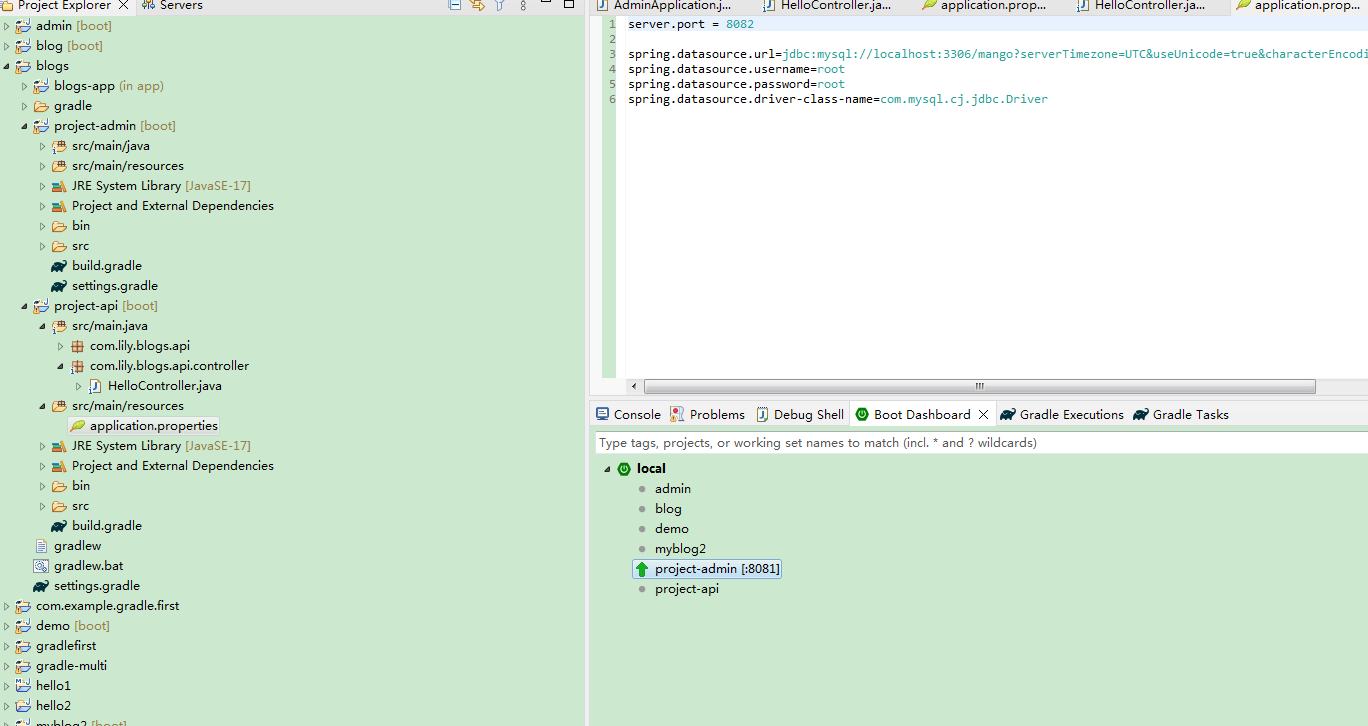This screenshot has width=1368, height=726.
Task: Click spring.datasource.driver-class-name line in editor
Action: coord(838,99)
